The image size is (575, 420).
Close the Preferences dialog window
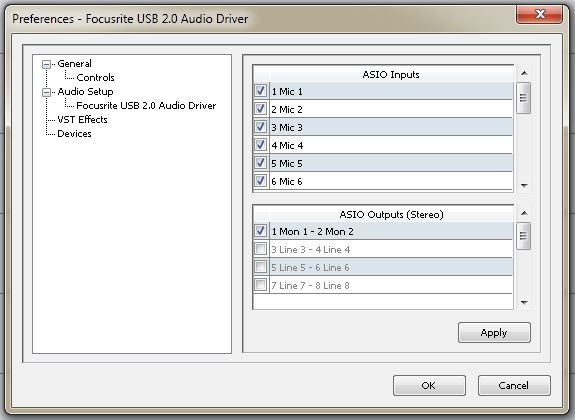pos(539,15)
